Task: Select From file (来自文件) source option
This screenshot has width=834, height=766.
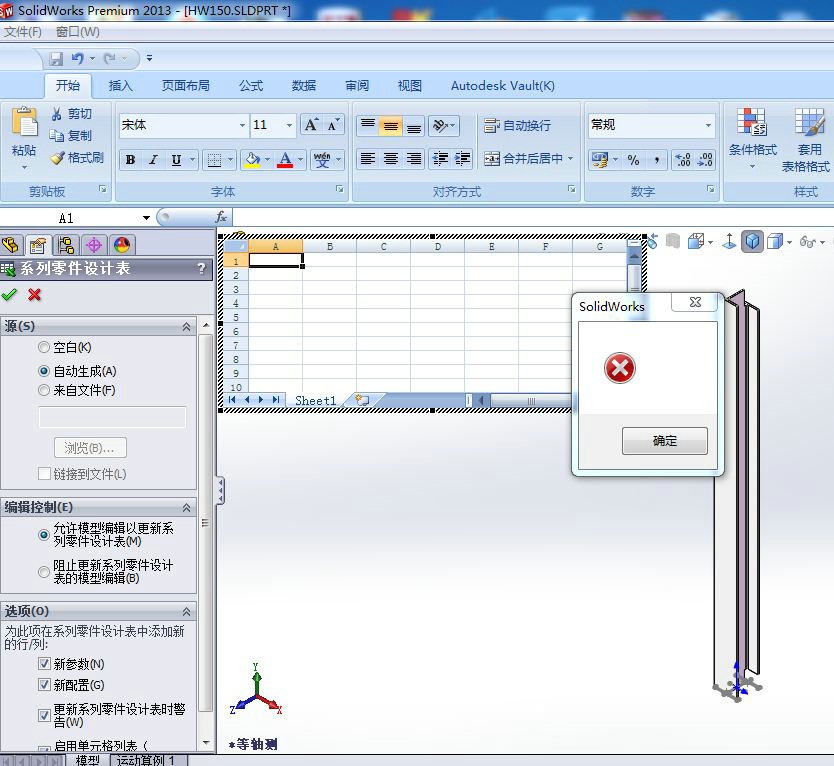Action: click(44, 390)
